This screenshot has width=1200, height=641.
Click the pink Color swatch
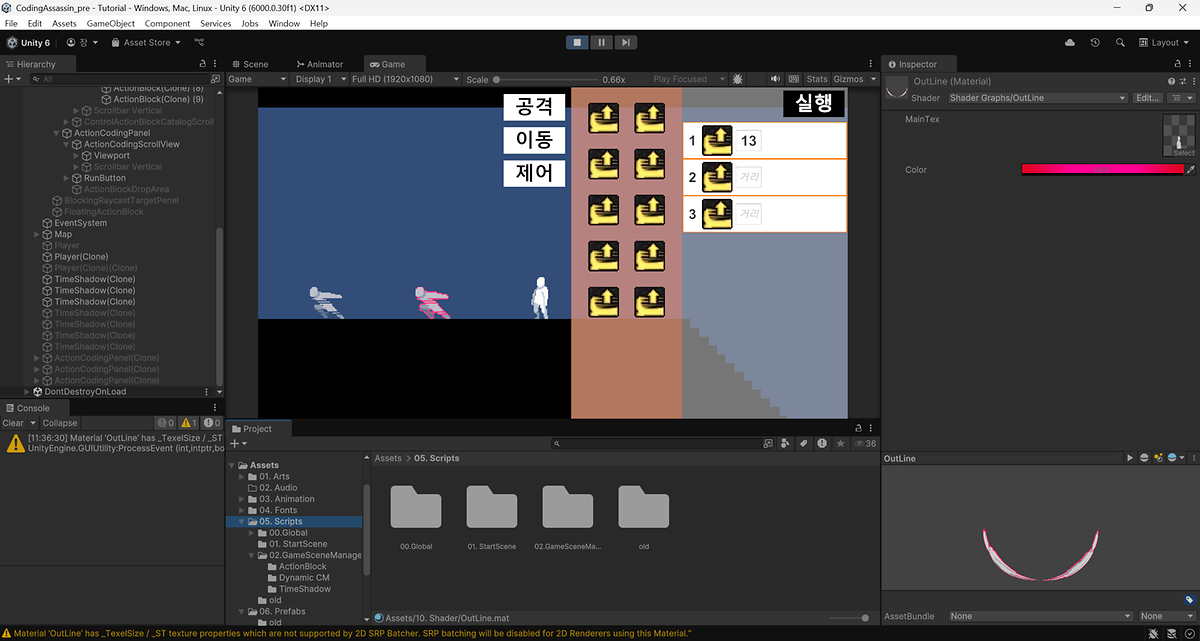point(1102,170)
